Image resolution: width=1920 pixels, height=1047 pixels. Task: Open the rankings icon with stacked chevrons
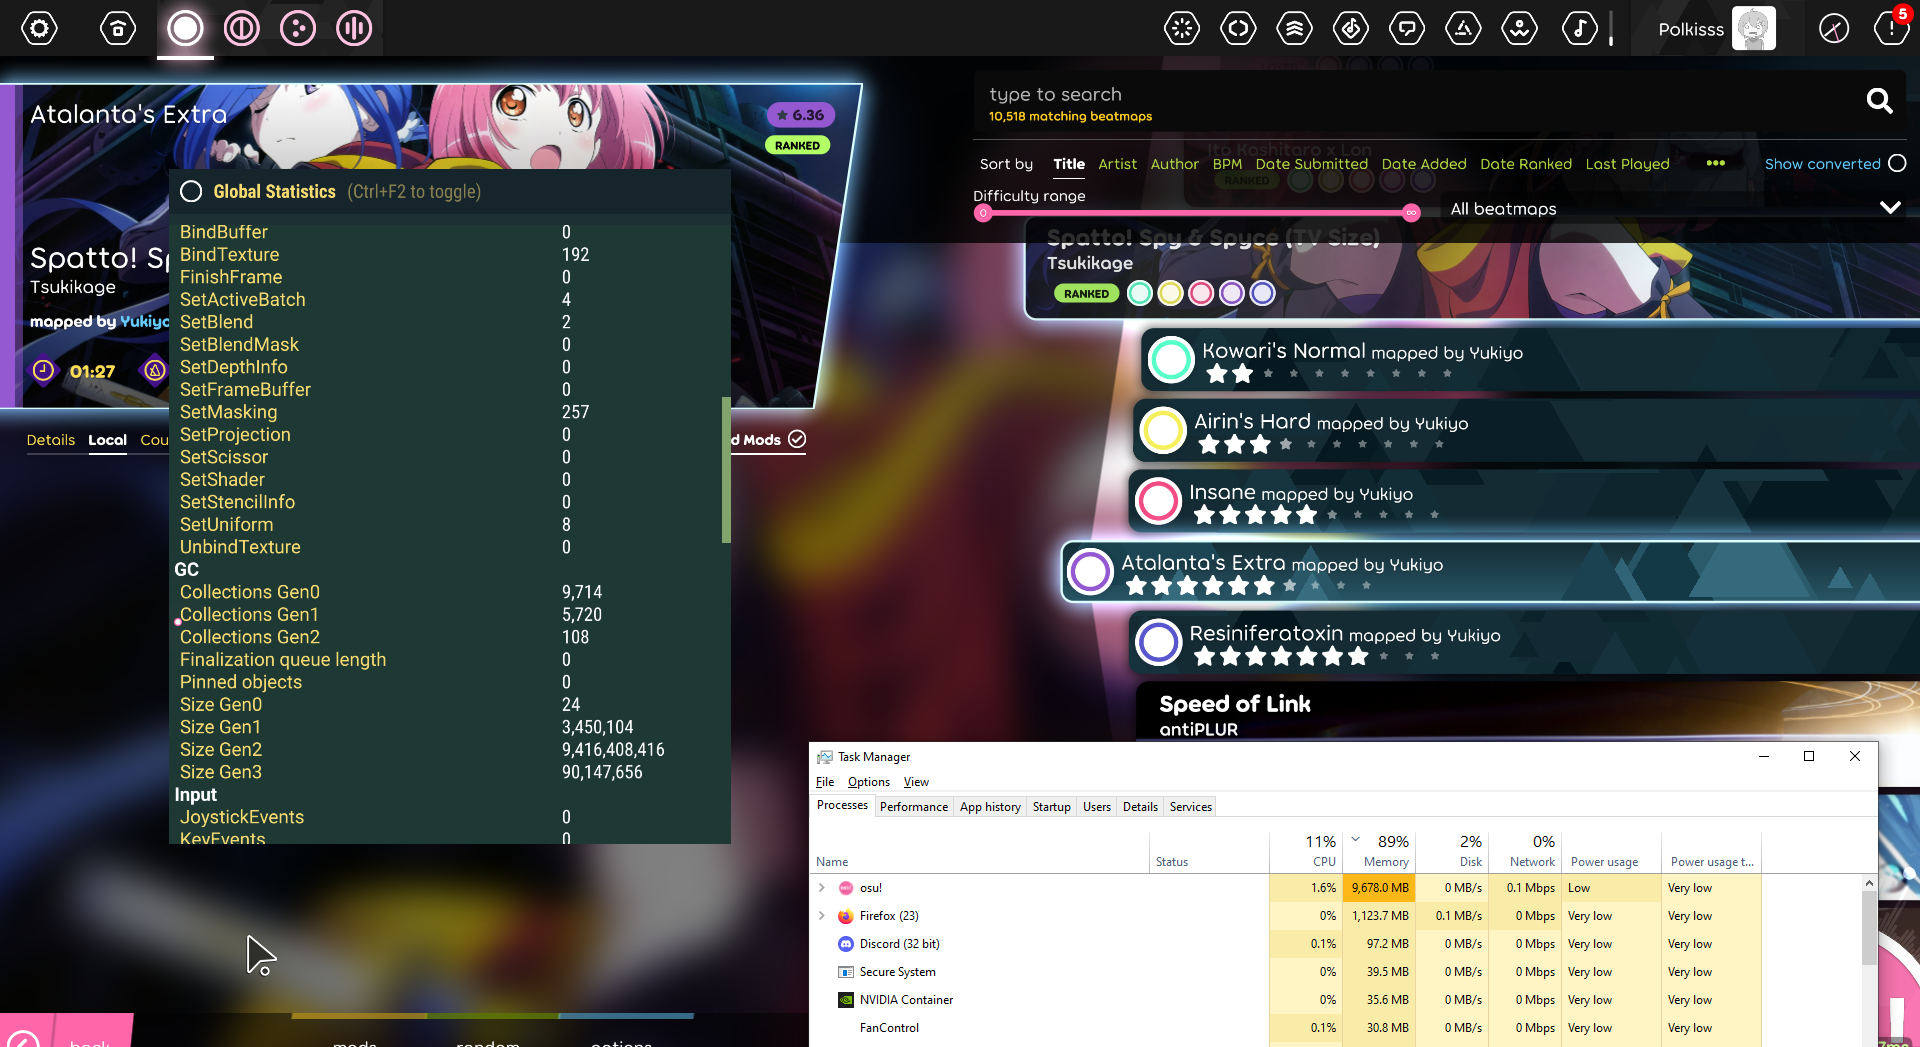coord(1295,28)
